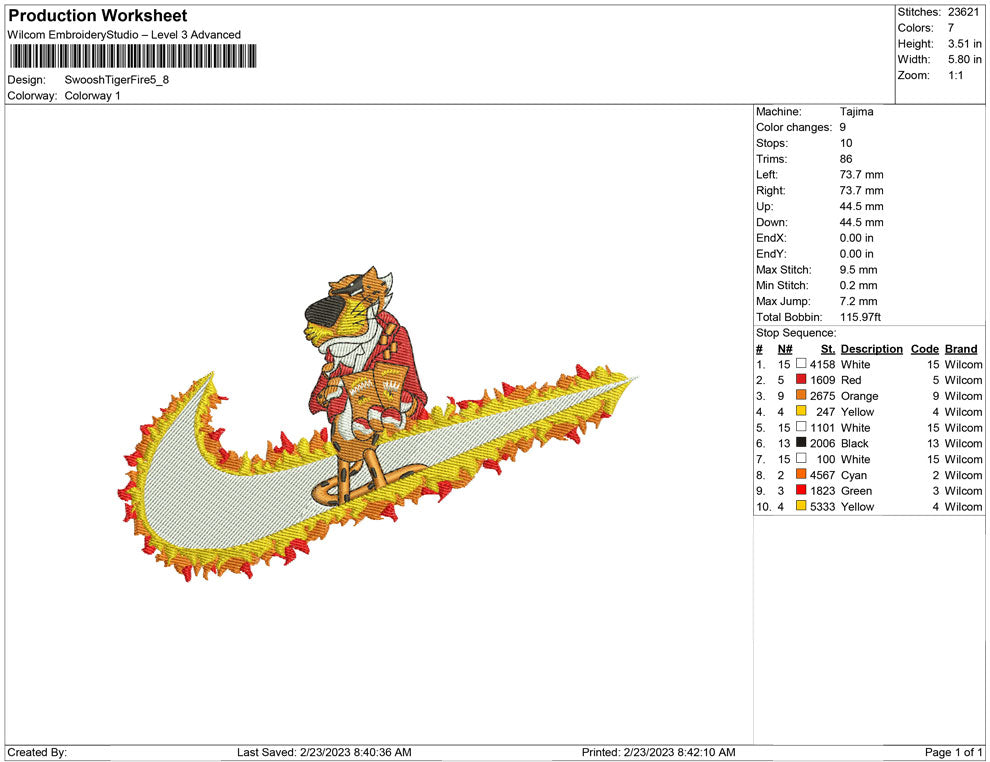Click the Total Bobbin value 115.97ft
This screenshot has width=990, height=762.
(861, 317)
